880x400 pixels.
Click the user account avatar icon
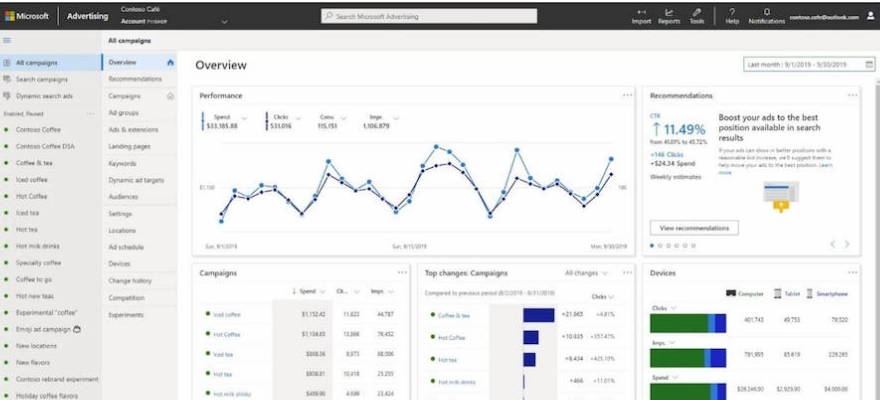(870, 16)
